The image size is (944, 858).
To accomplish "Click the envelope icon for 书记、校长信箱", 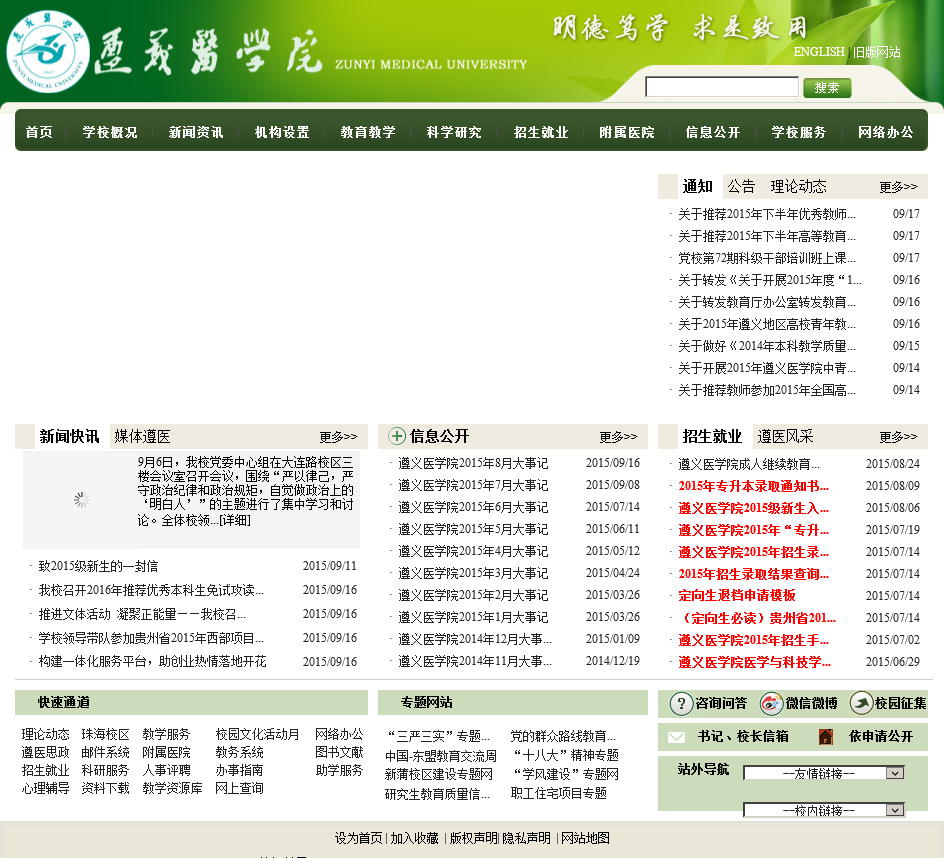I will pyautogui.click(x=677, y=737).
